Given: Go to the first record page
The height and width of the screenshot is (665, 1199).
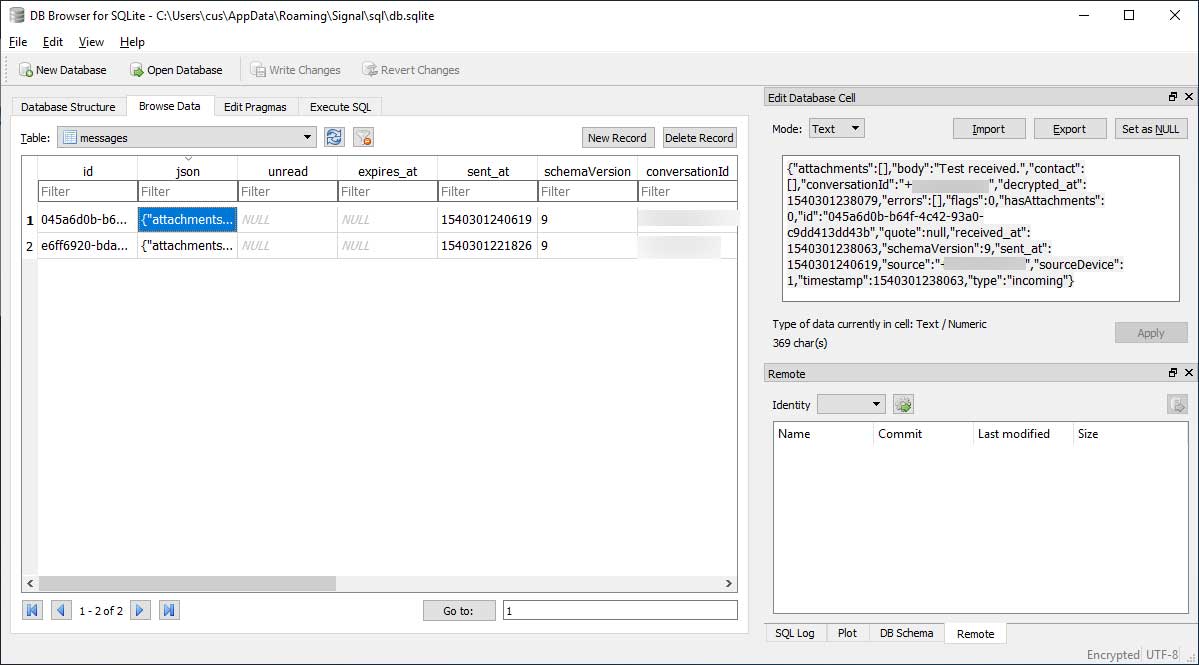Looking at the screenshot, I should click(x=32, y=610).
